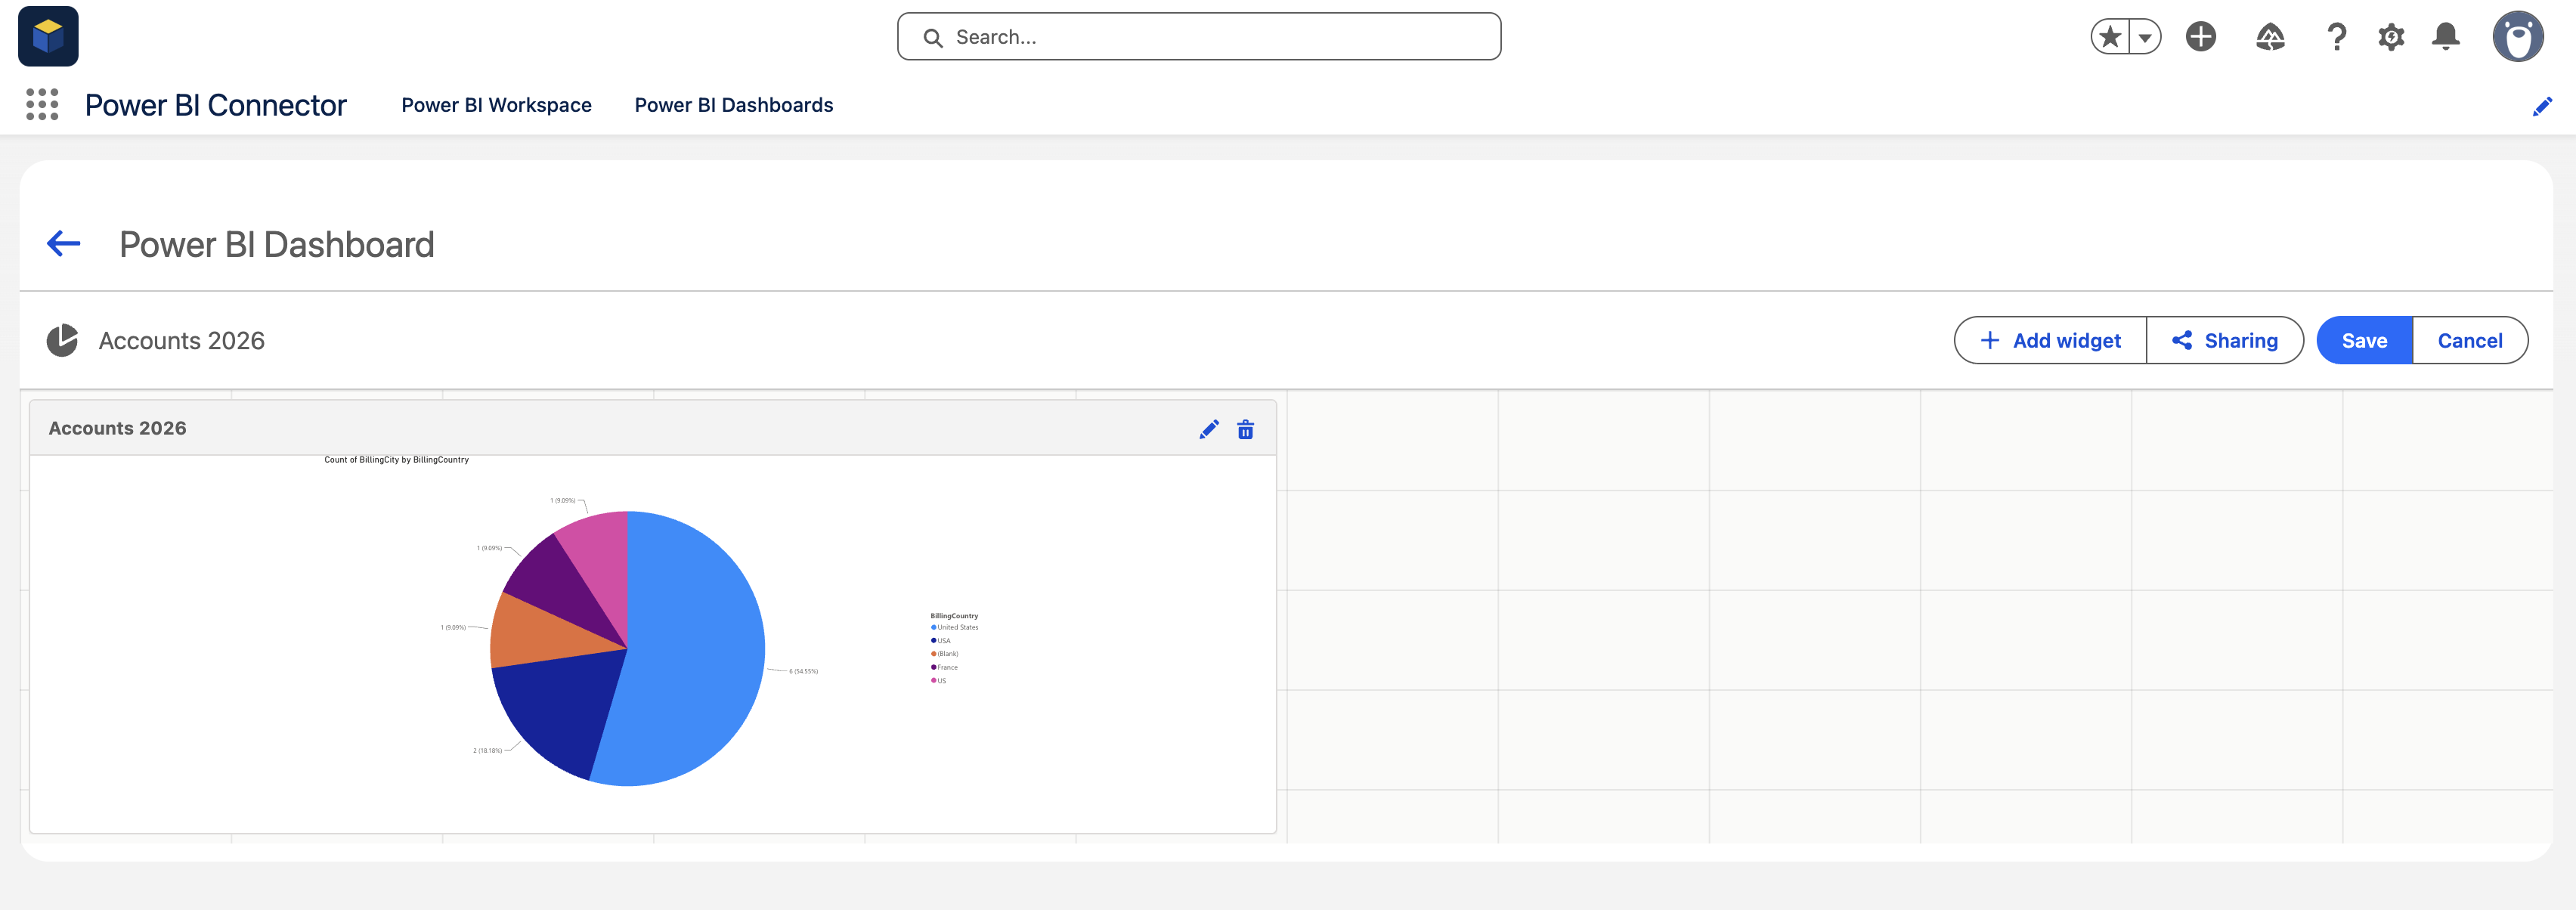Focus the Search input field
2576x910 pixels.
(x=1199, y=37)
